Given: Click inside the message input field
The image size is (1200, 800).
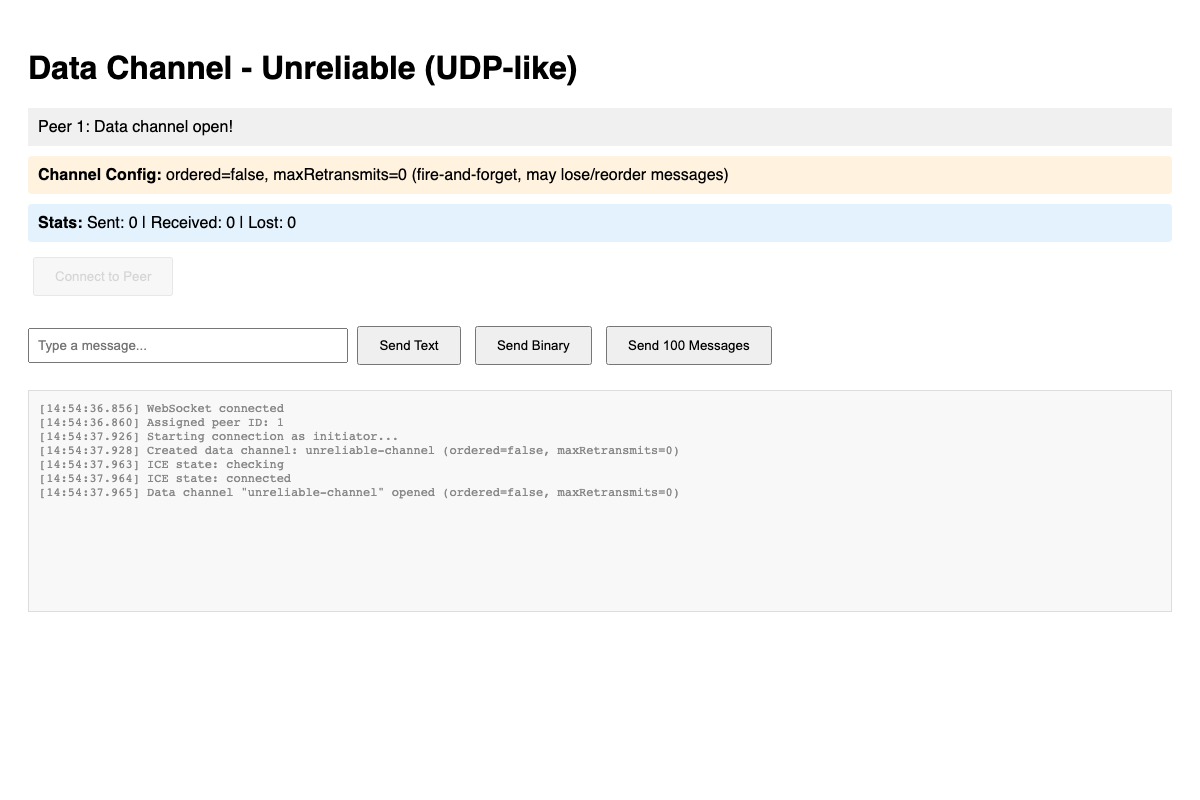Looking at the screenshot, I should coord(188,345).
